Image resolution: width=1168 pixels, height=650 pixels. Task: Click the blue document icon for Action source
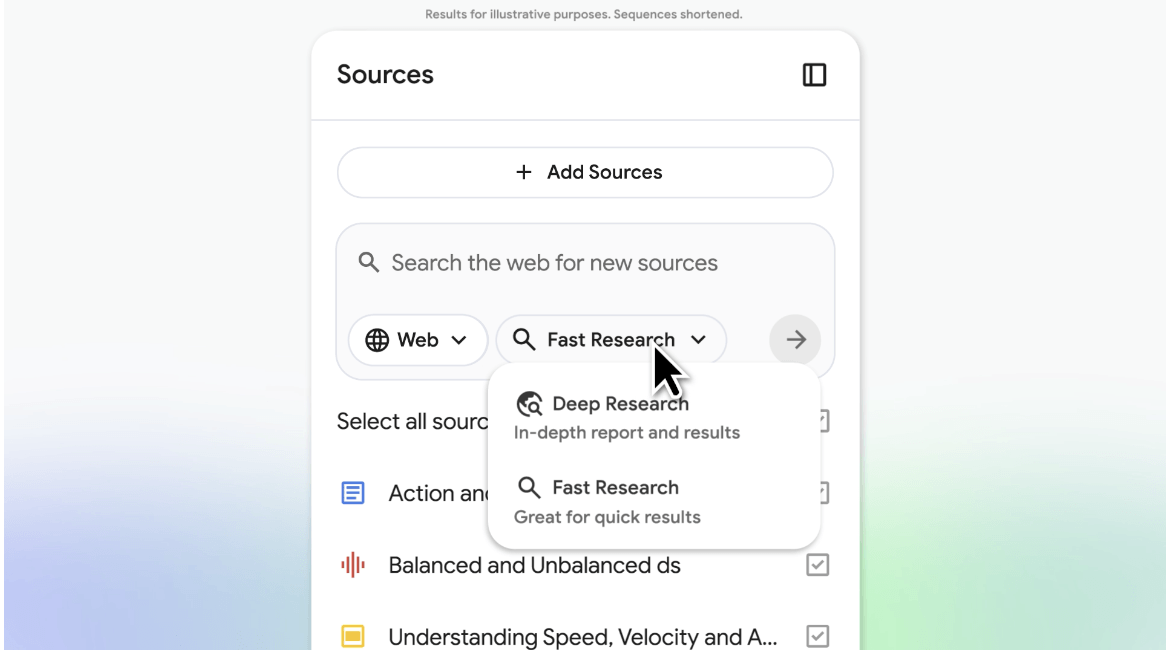353,493
